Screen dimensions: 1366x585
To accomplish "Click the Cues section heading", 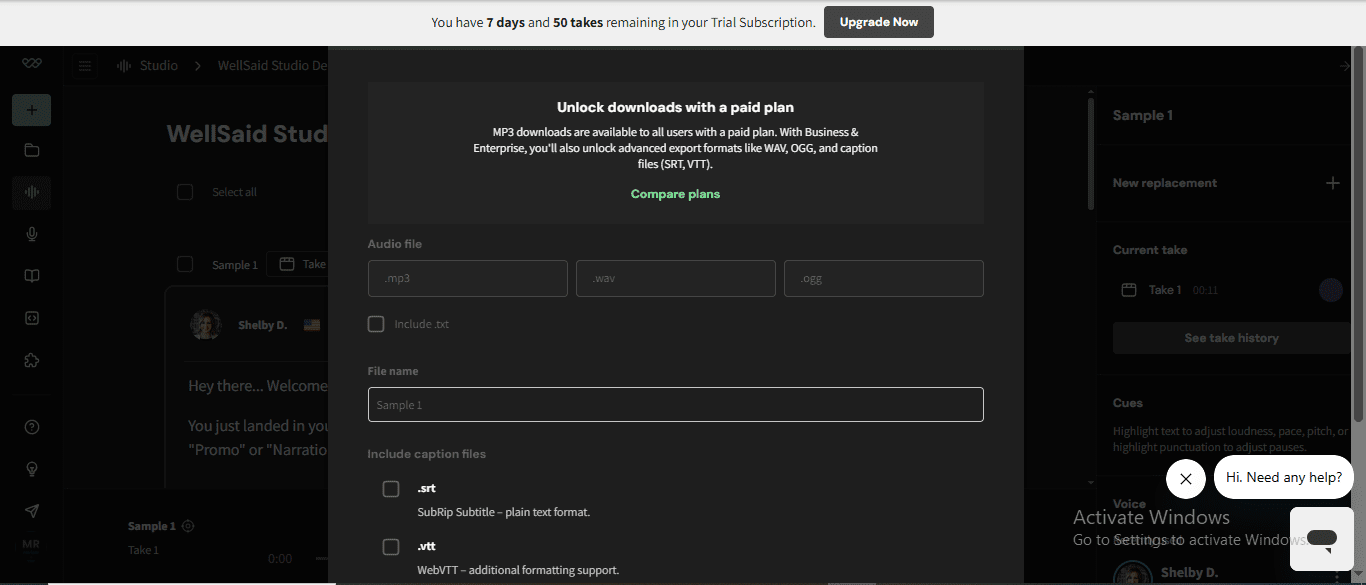I will [x=1128, y=403].
